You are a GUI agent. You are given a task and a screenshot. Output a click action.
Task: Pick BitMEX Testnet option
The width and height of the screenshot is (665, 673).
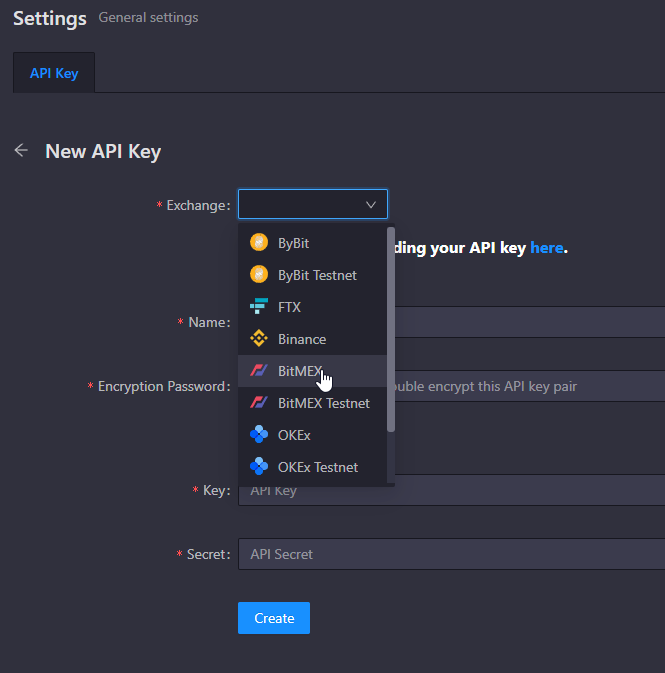point(313,403)
